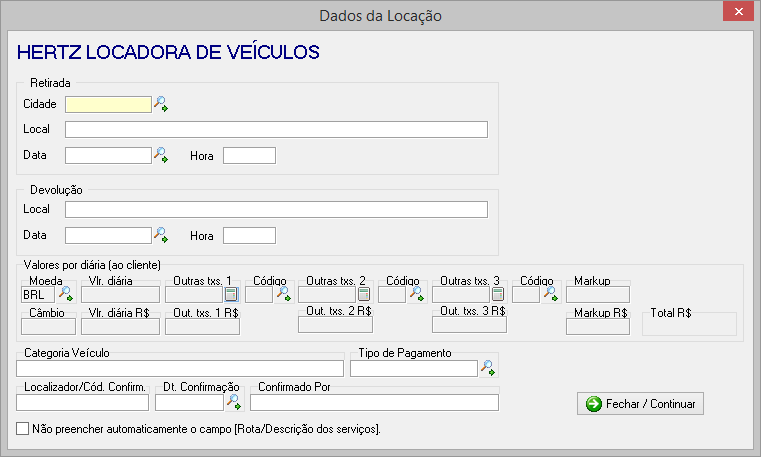Focus the Categoria Veículo field
This screenshot has height=457, width=761.
180,369
